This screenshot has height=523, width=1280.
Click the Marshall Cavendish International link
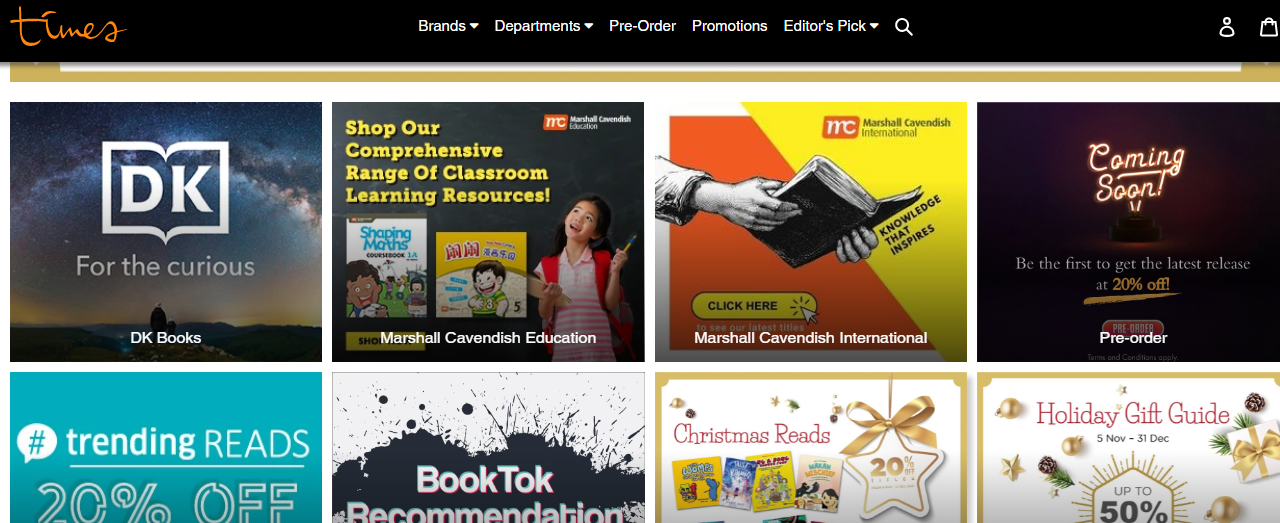click(x=811, y=338)
